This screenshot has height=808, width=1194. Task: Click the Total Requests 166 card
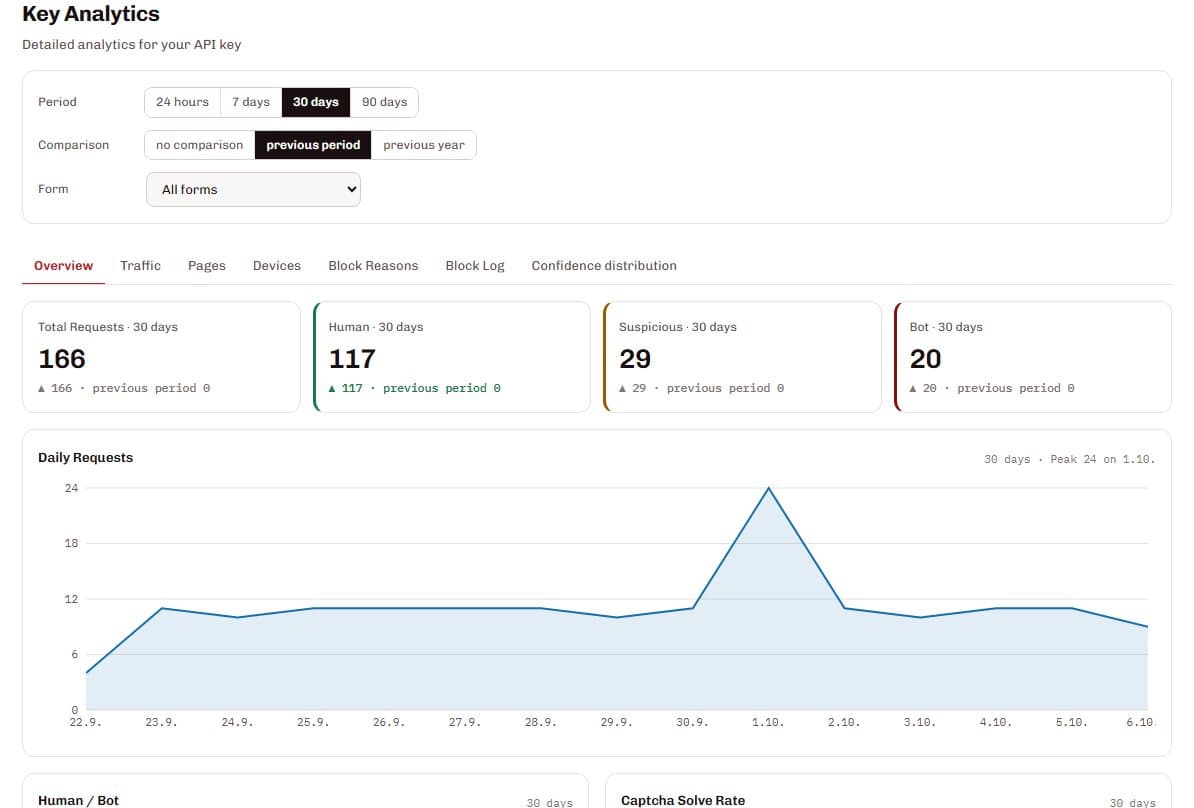pos(161,357)
